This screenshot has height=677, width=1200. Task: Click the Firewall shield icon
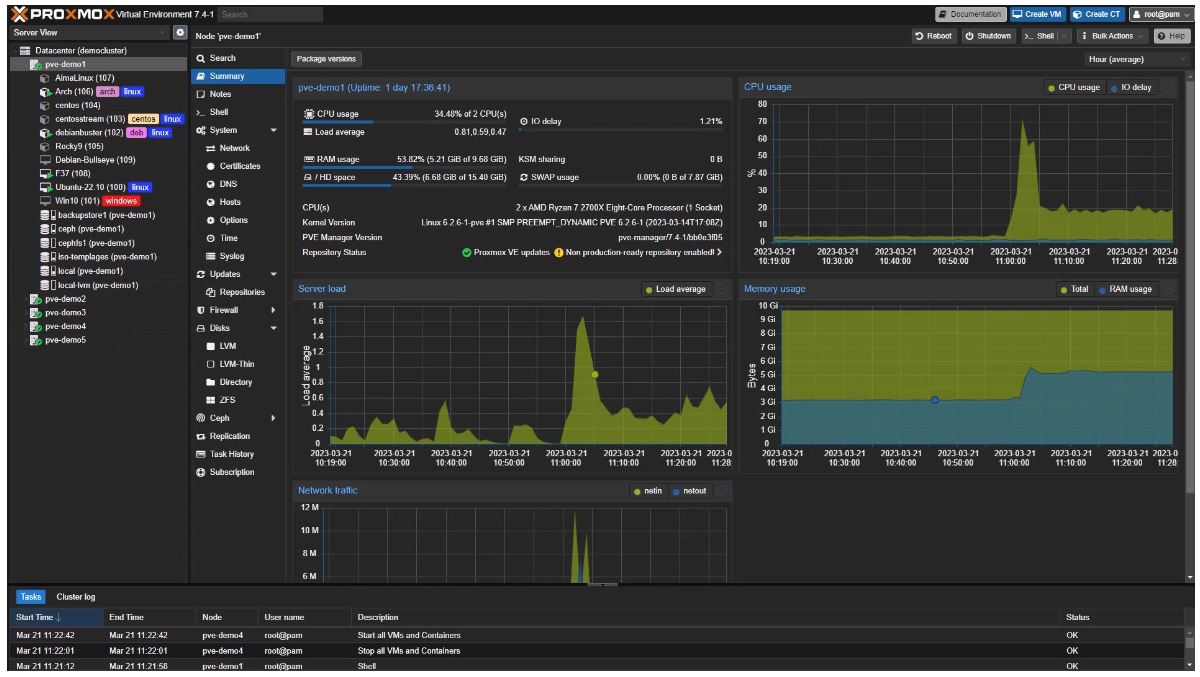pyautogui.click(x=201, y=310)
